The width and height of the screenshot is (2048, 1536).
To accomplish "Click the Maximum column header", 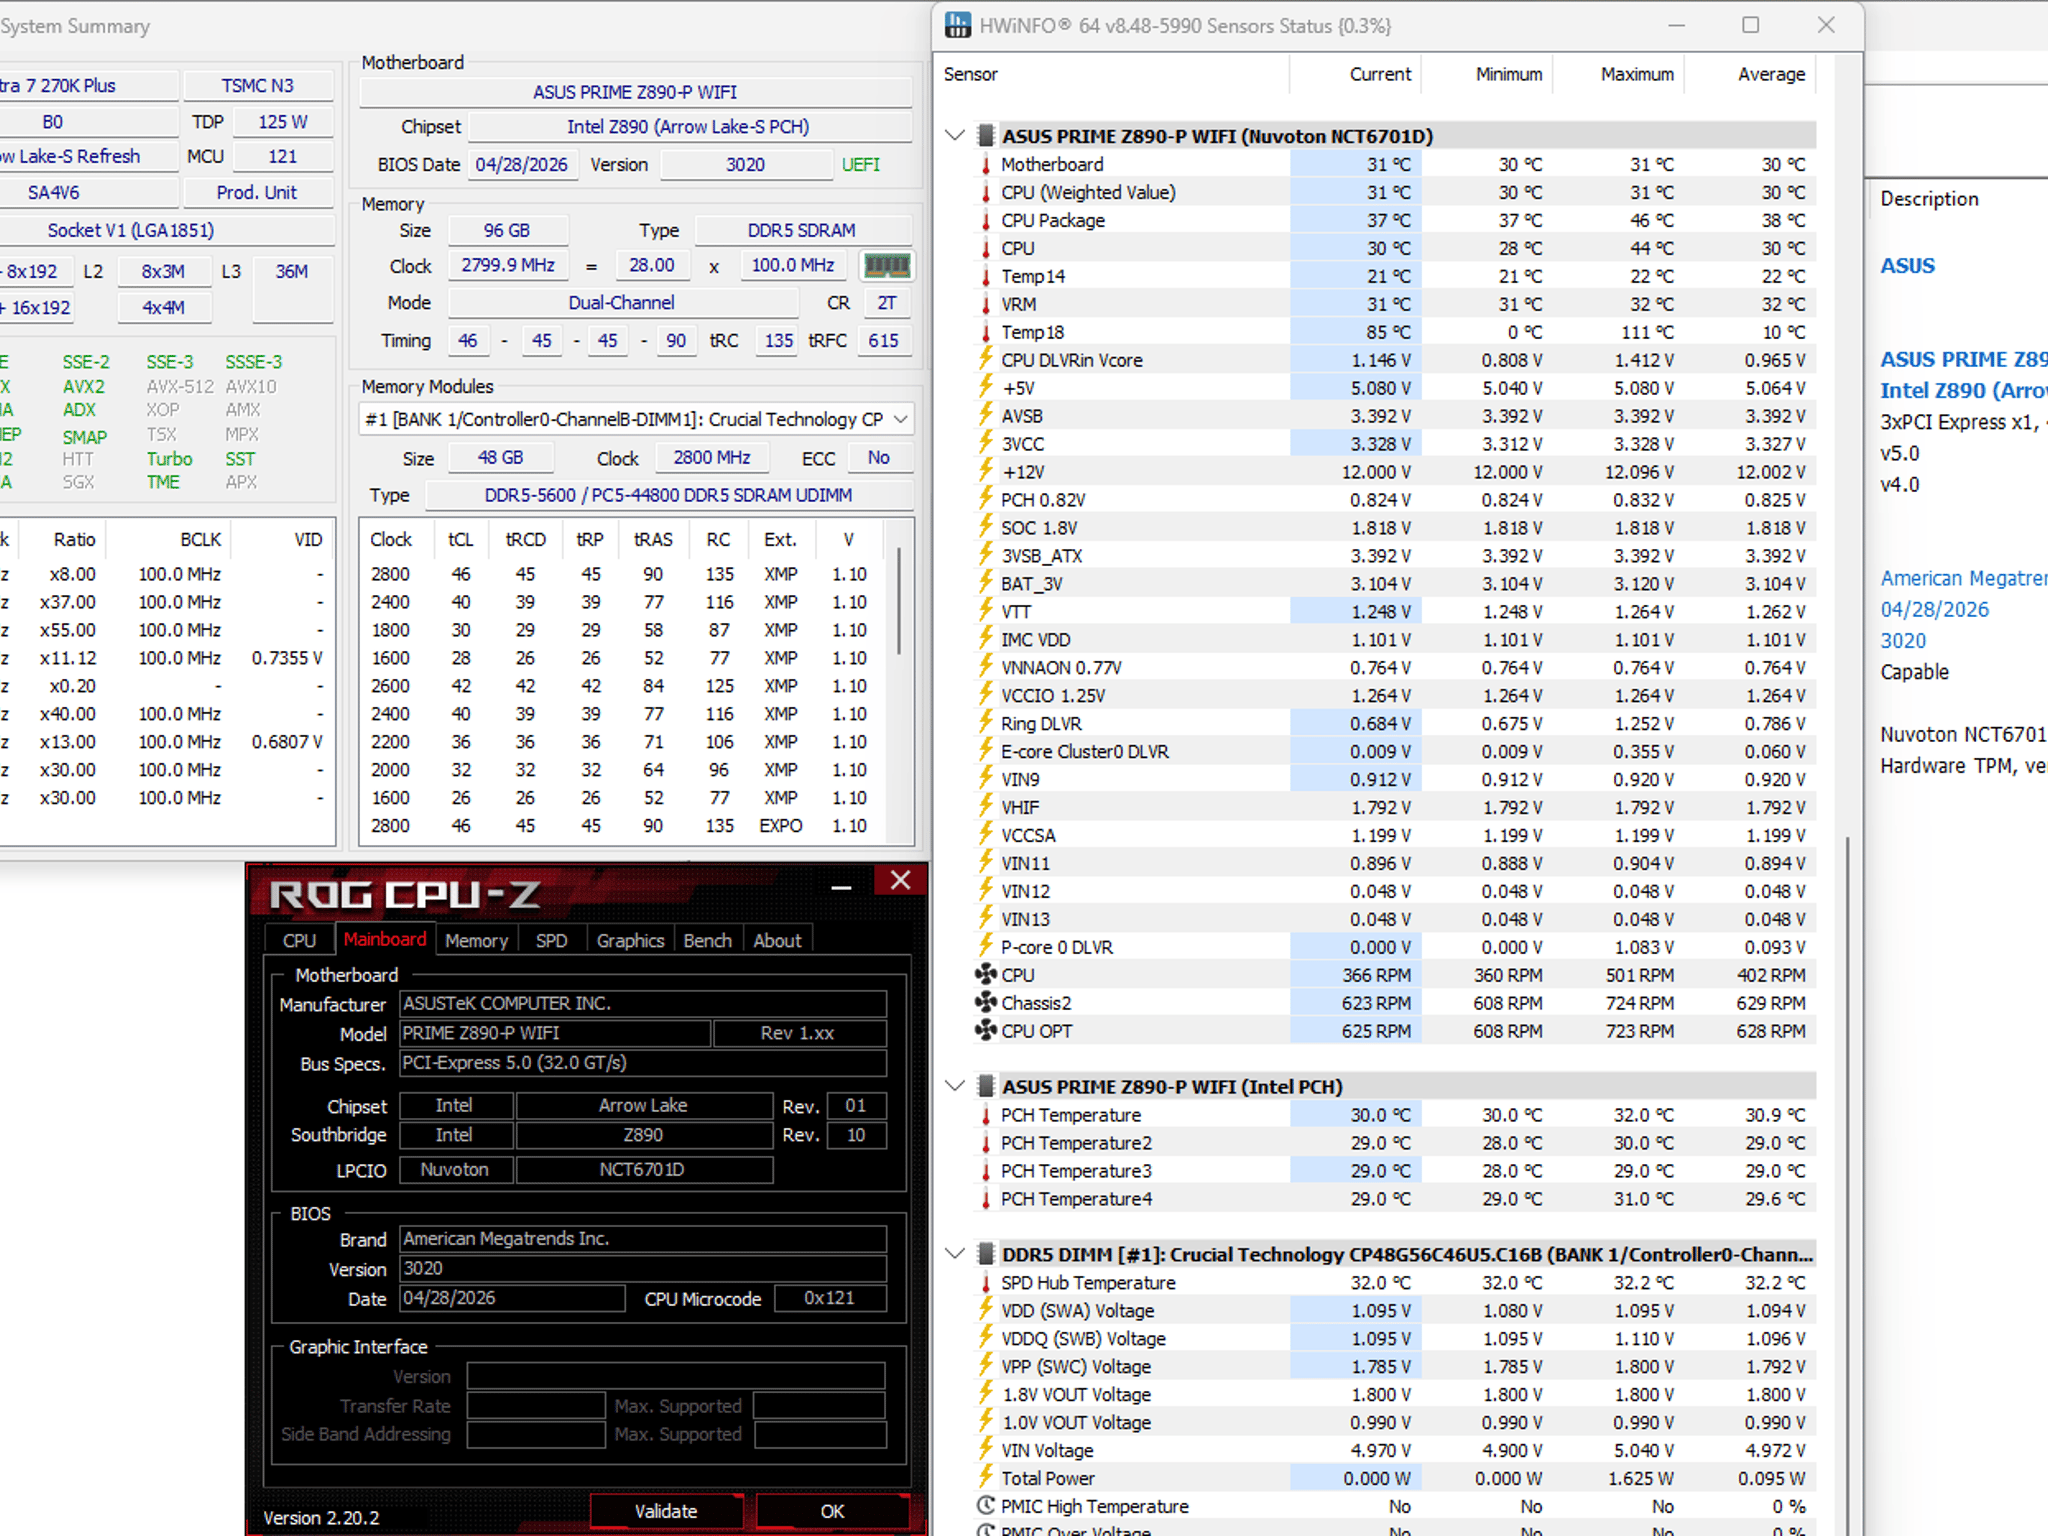I will click(1618, 74).
